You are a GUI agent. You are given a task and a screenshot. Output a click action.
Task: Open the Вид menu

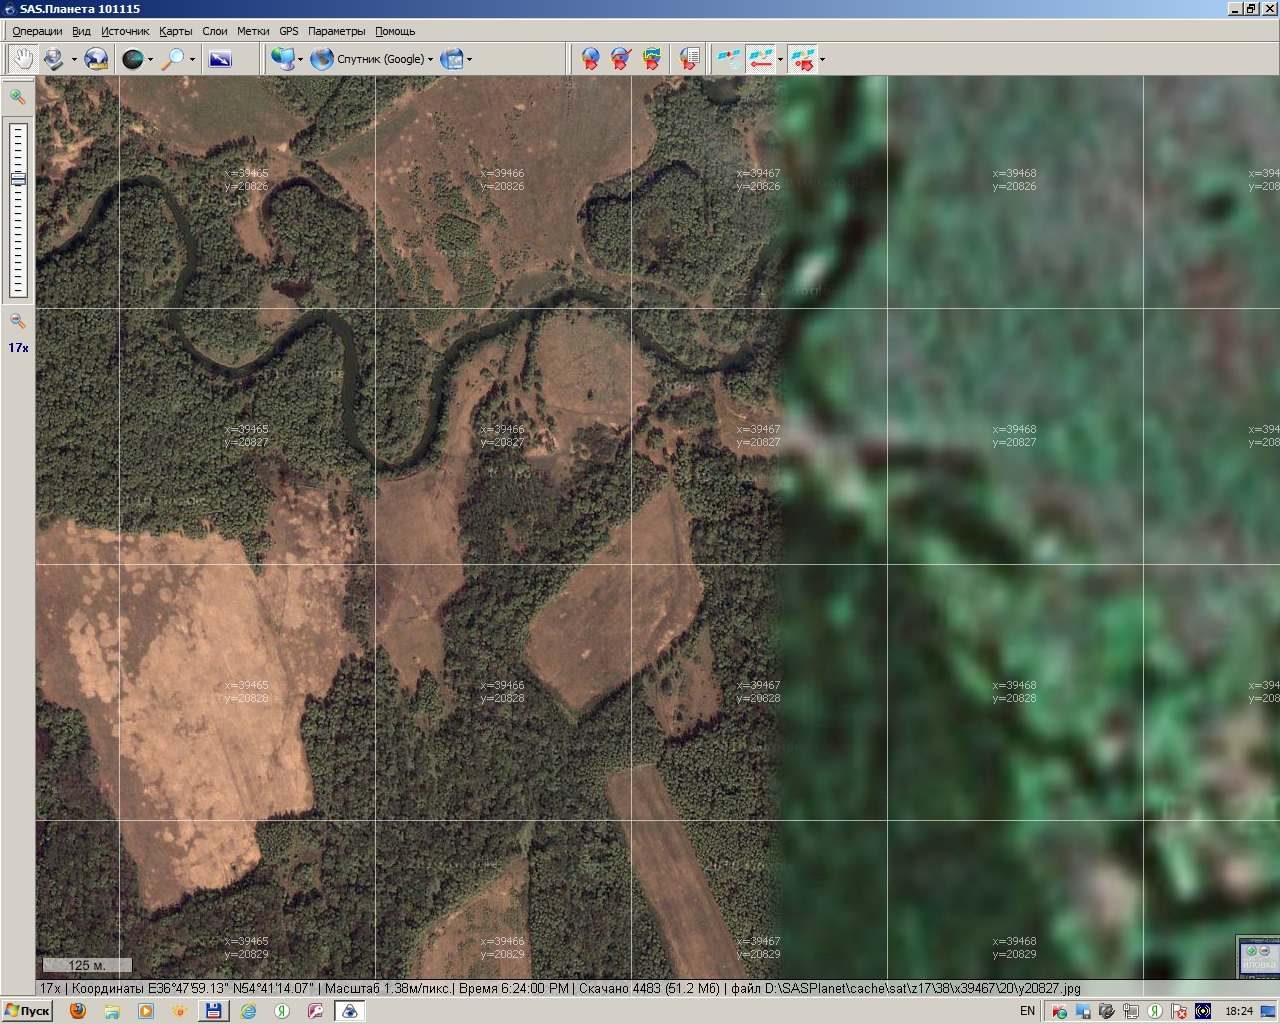click(81, 31)
